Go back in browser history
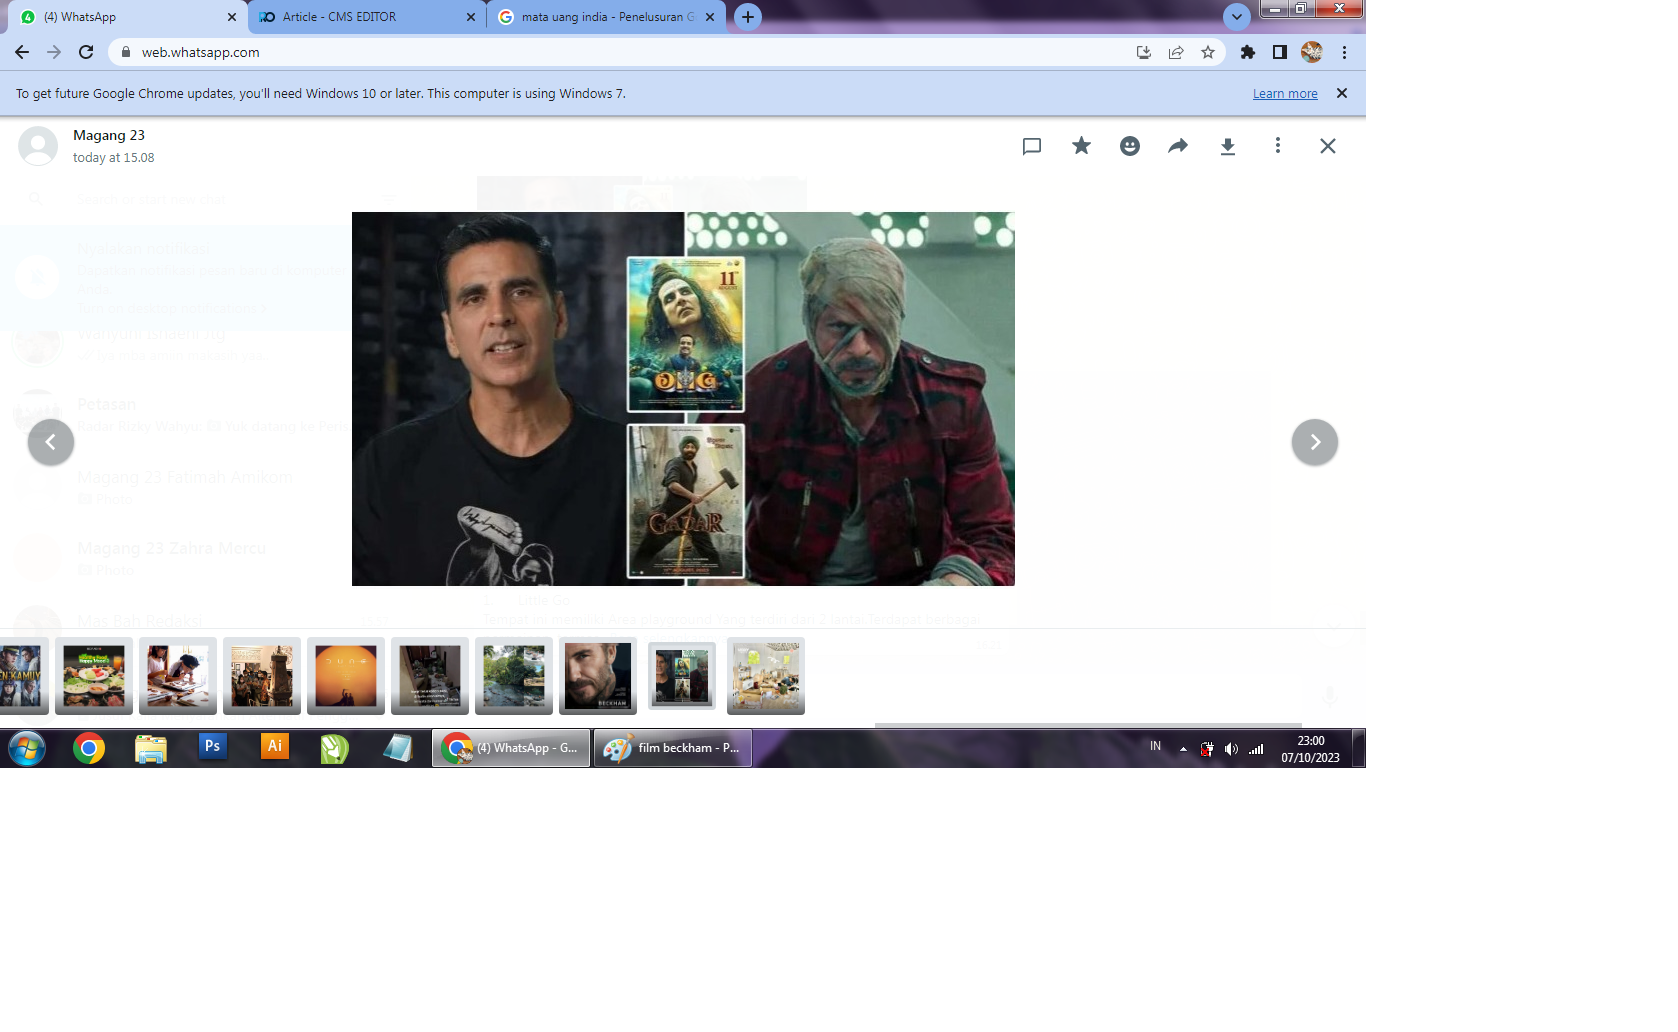 click(22, 52)
